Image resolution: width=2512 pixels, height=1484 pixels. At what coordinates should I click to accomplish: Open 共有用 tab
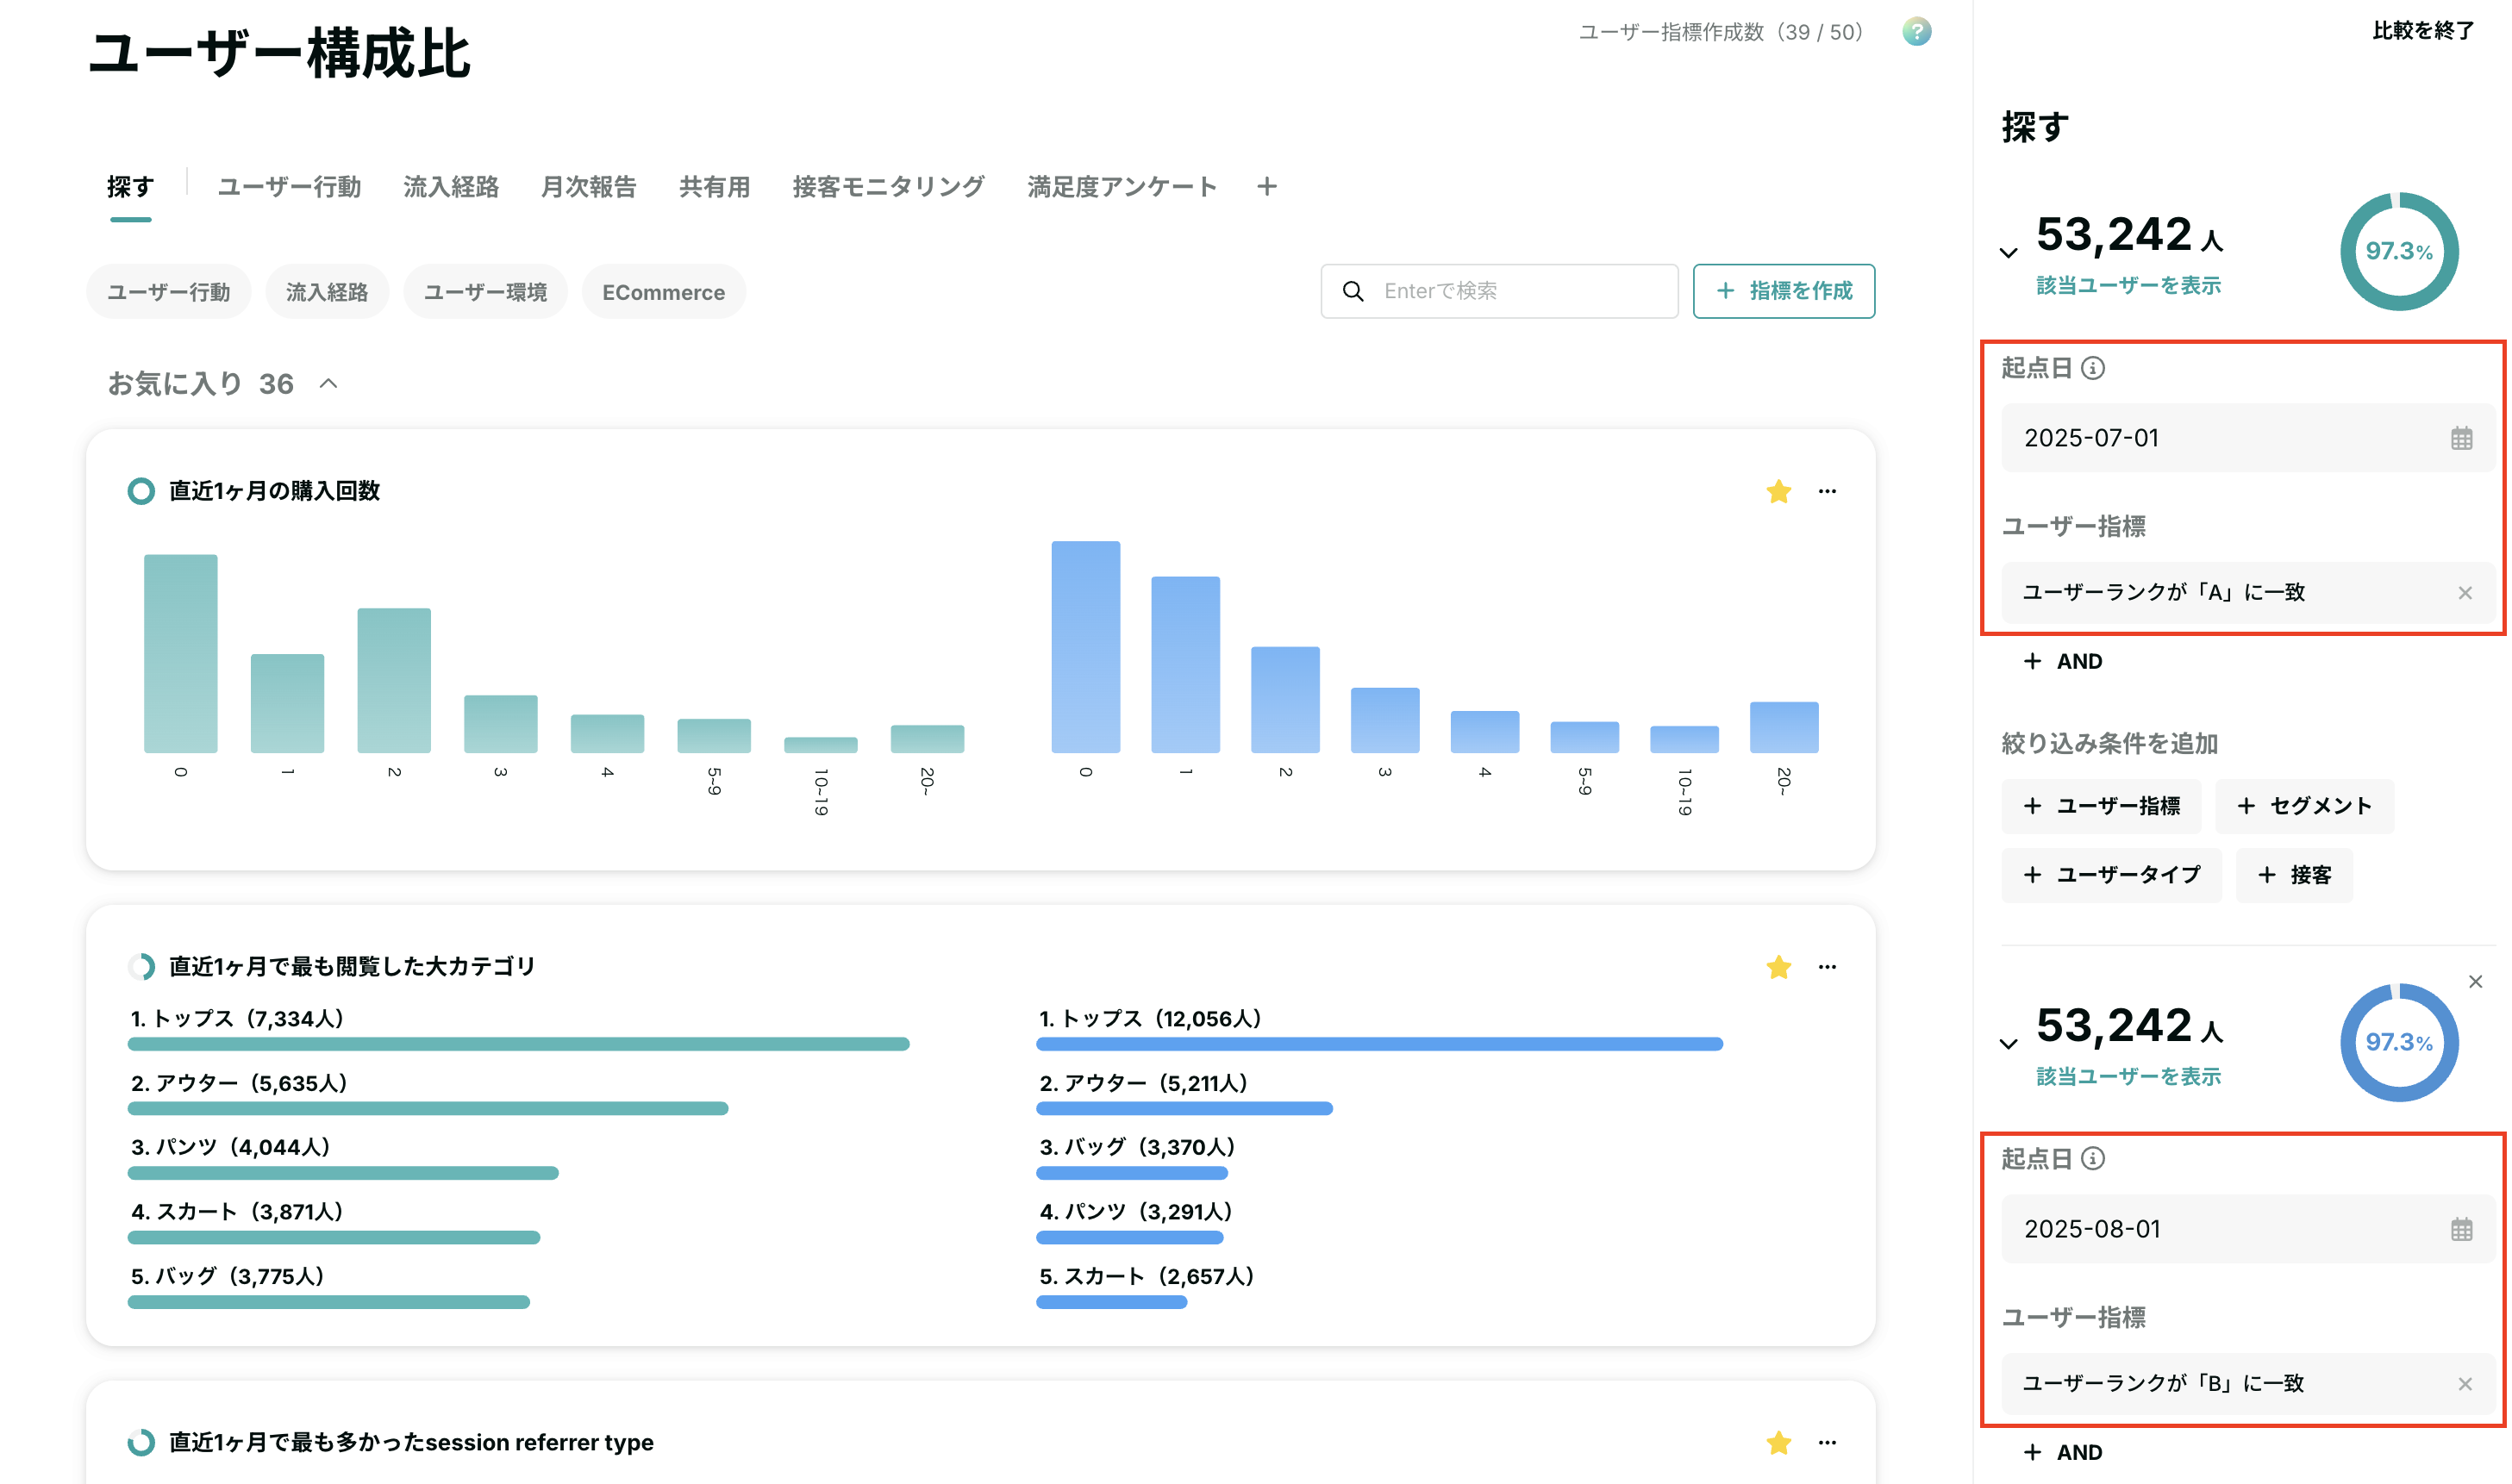pos(714,187)
